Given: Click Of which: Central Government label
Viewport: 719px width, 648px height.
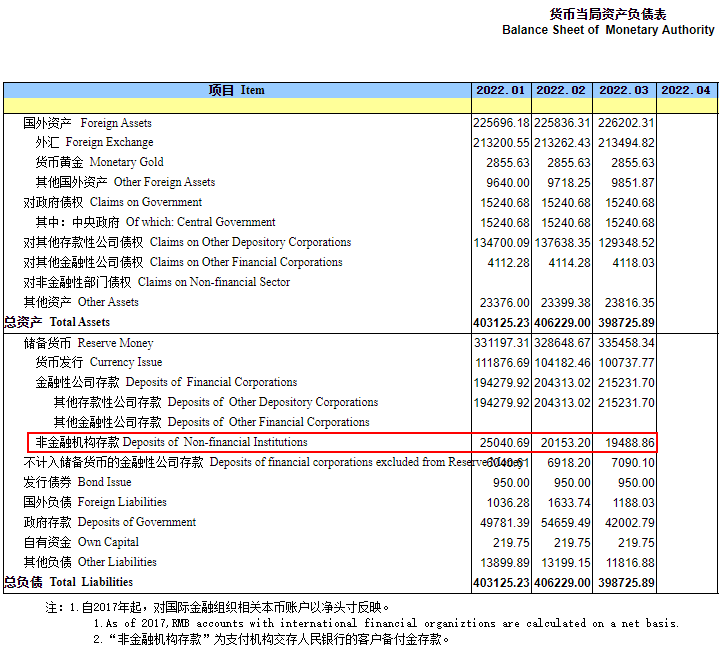Looking at the screenshot, I should [155, 222].
